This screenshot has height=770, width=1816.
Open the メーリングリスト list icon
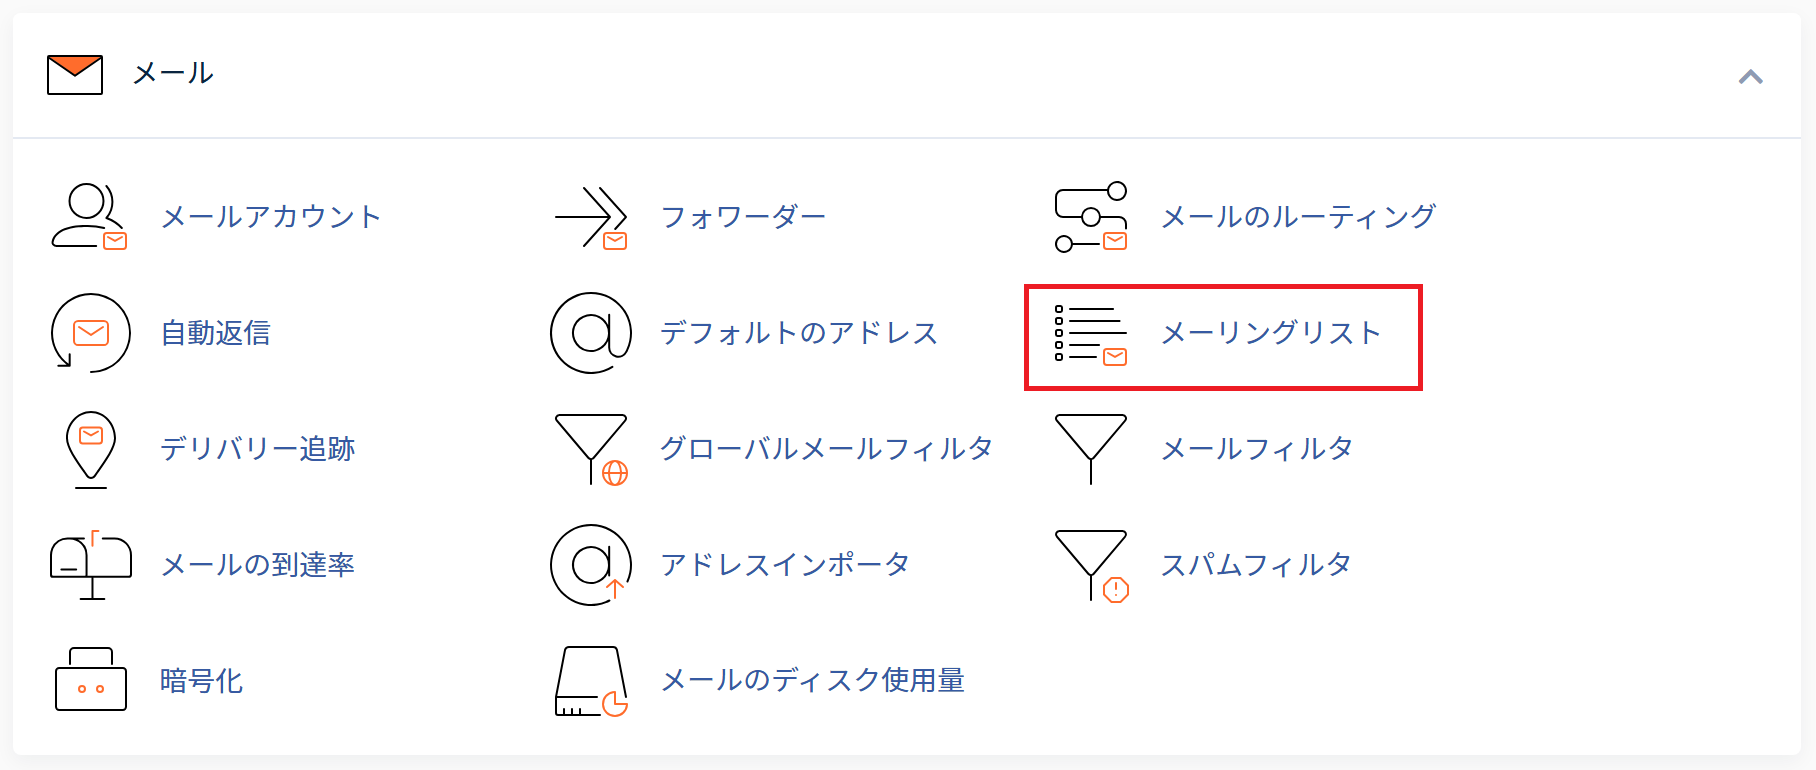pos(1091,334)
